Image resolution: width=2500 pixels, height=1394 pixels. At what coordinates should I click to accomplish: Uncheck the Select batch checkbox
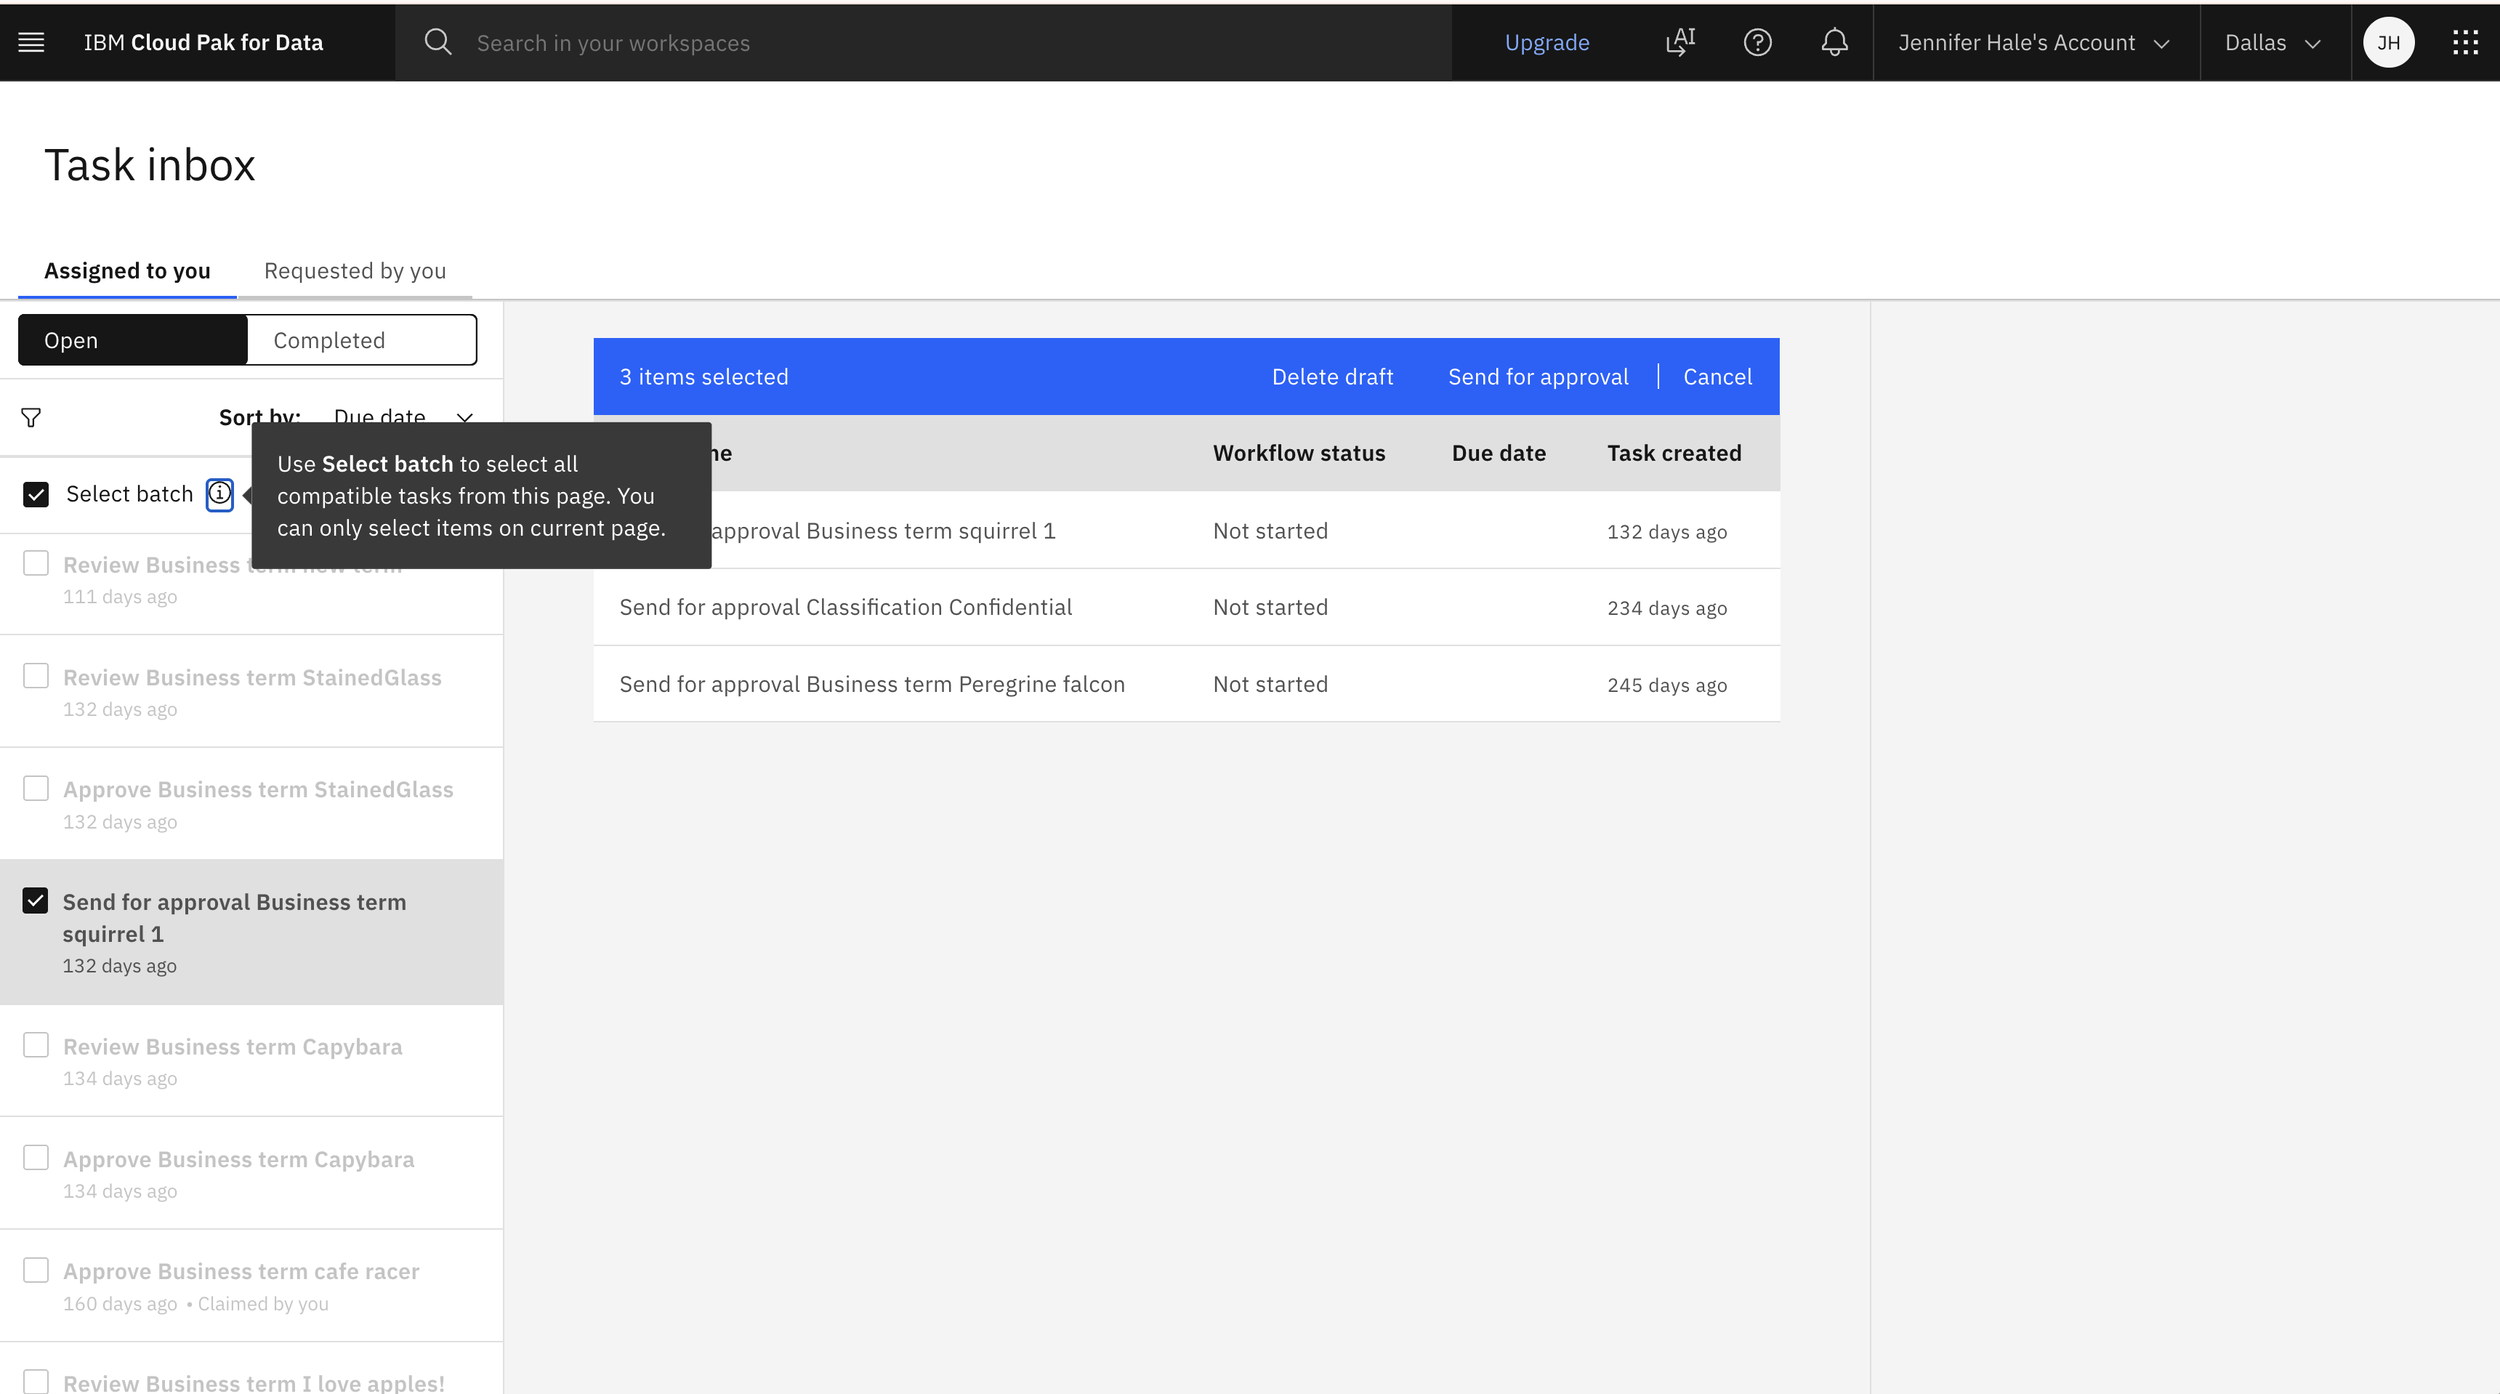click(x=36, y=494)
